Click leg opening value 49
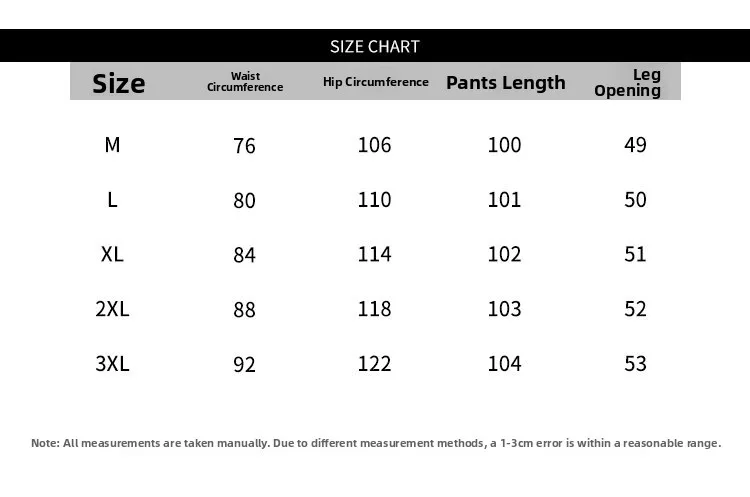750x497 pixels. tap(635, 144)
